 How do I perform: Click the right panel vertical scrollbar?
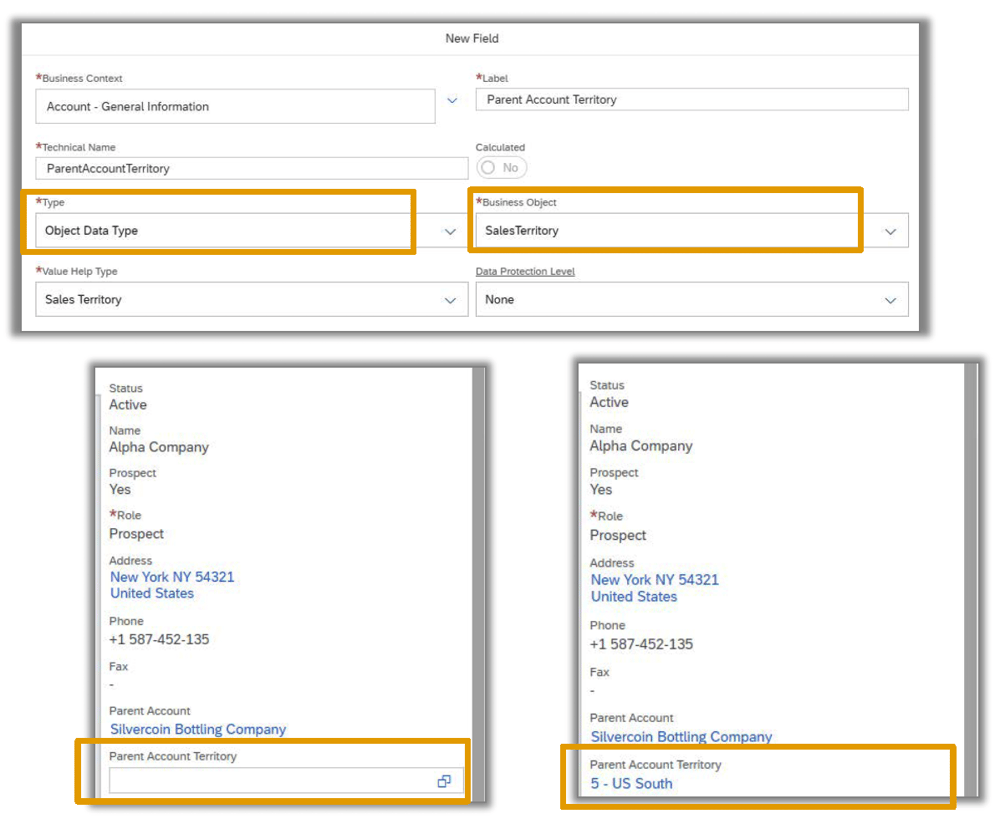971,579
